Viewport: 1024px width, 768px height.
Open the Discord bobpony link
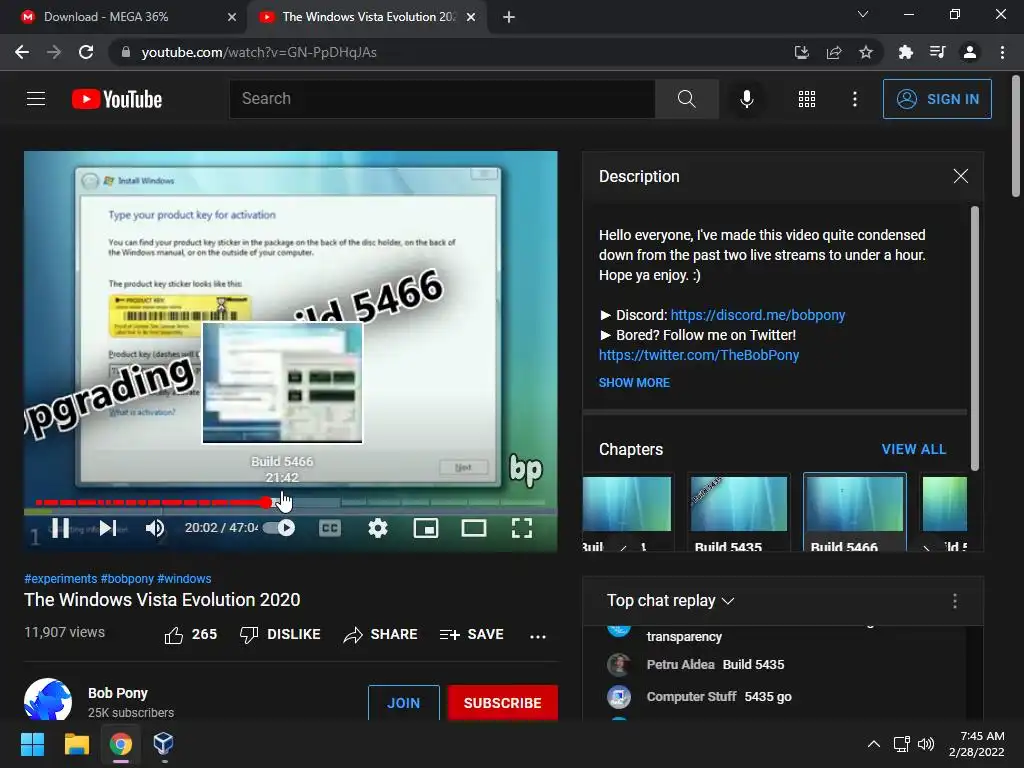click(758, 315)
